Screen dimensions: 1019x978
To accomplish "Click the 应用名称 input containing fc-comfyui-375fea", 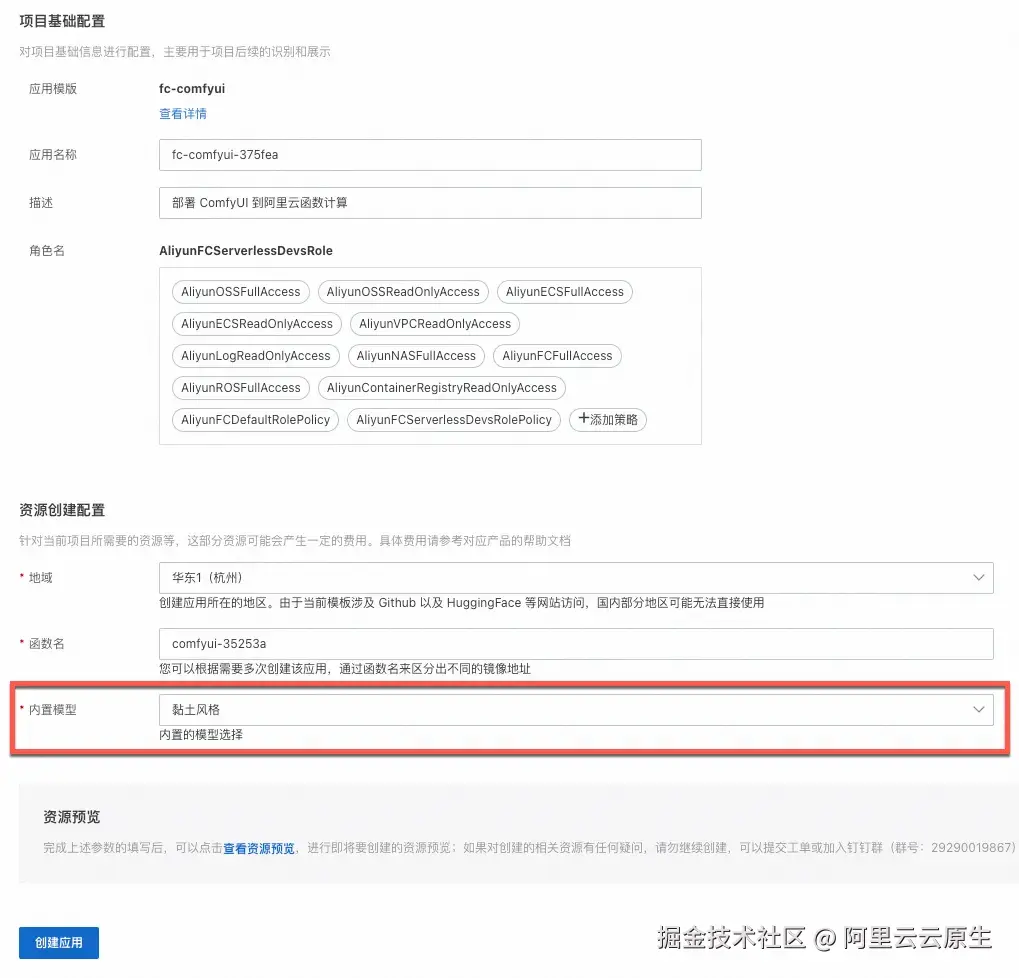I will click(x=430, y=154).
